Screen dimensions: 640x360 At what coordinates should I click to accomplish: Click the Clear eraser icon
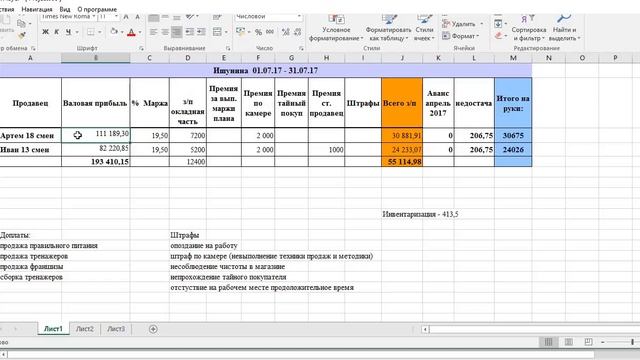[x=498, y=36]
